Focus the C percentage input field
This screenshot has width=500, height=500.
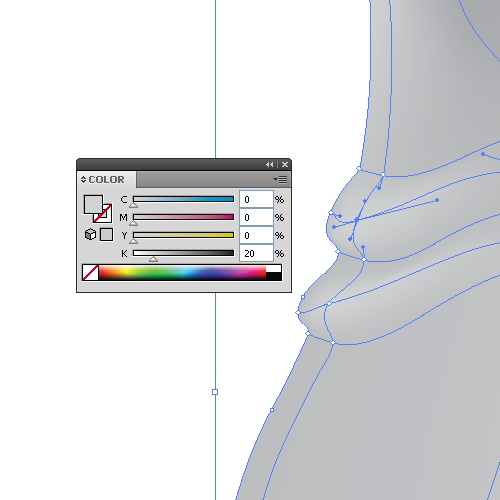(x=256, y=199)
